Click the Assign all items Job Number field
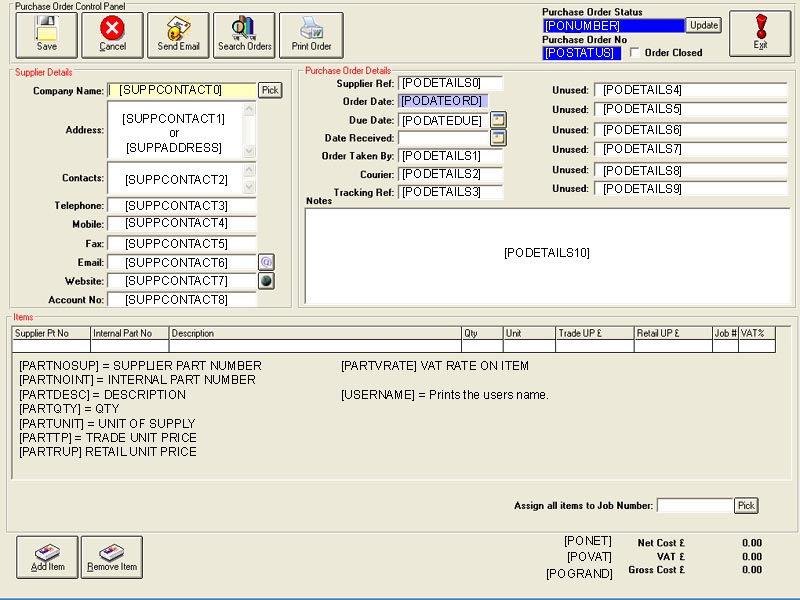 [694, 506]
